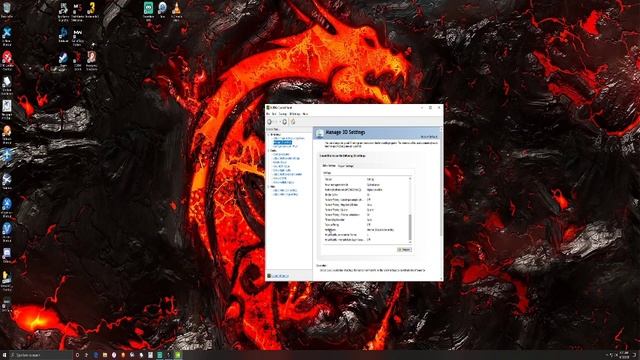Click settings list scroll up arrow

click(x=410, y=179)
